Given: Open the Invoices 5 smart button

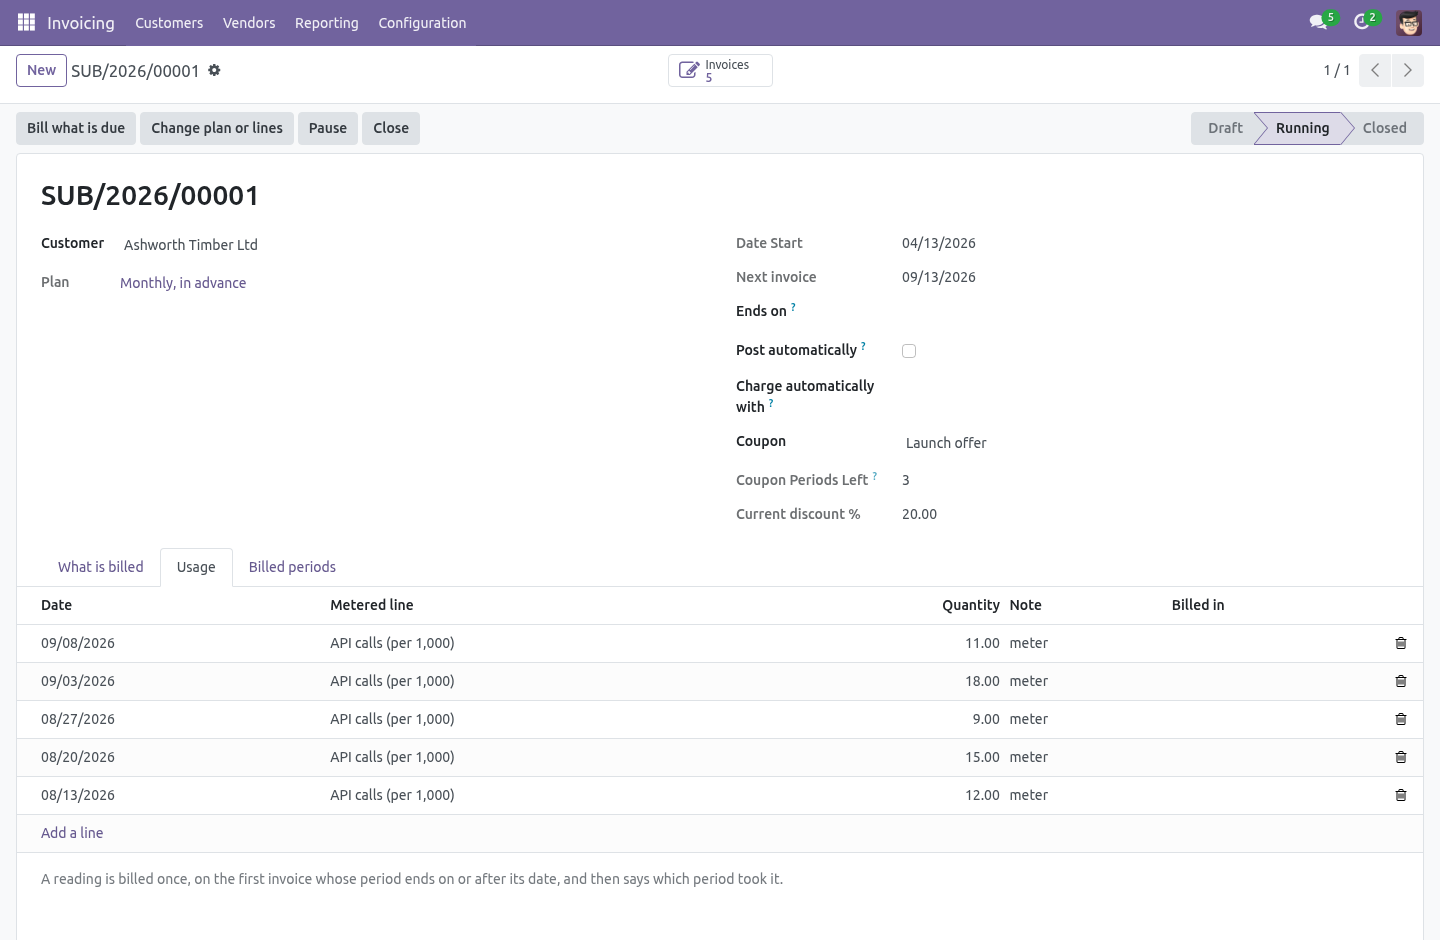Looking at the screenshot, I should (x=720, y=70).
